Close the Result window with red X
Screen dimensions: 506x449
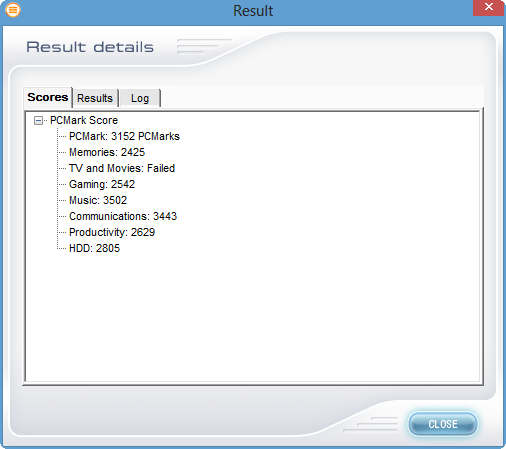(x=488, y=7)
